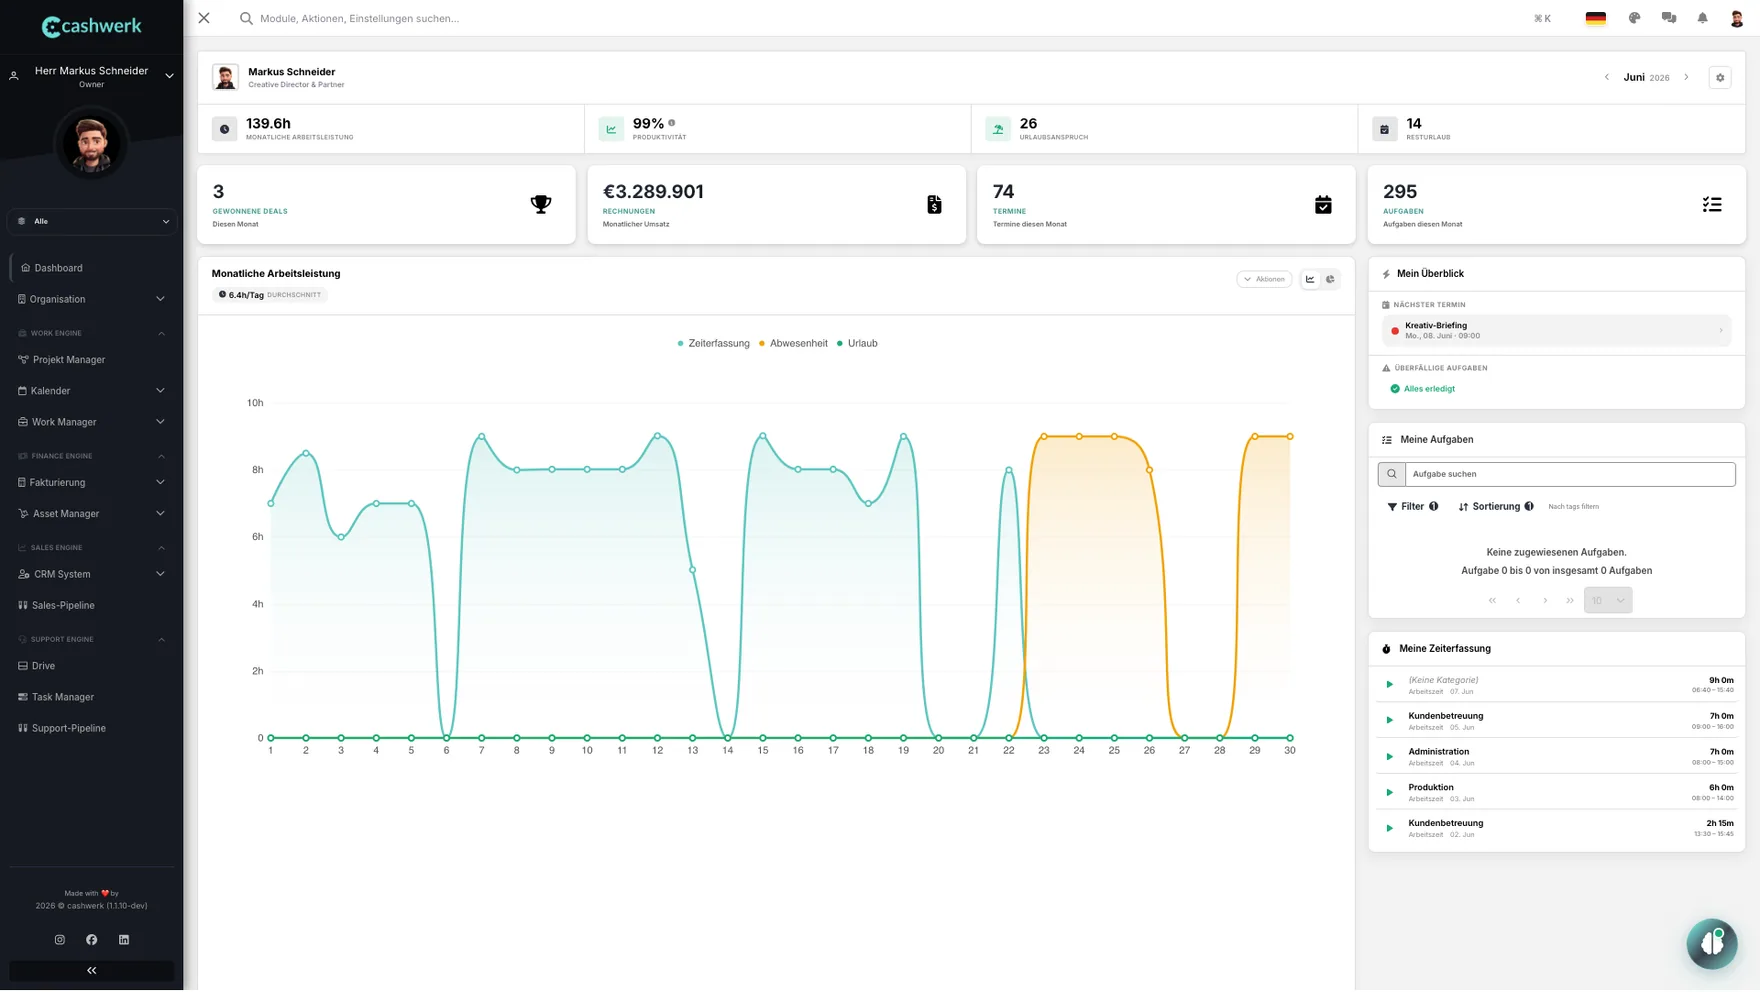Viewport: 1760px width, 992px height.
Task: Open the chat messages icon
Action: 1668,18
